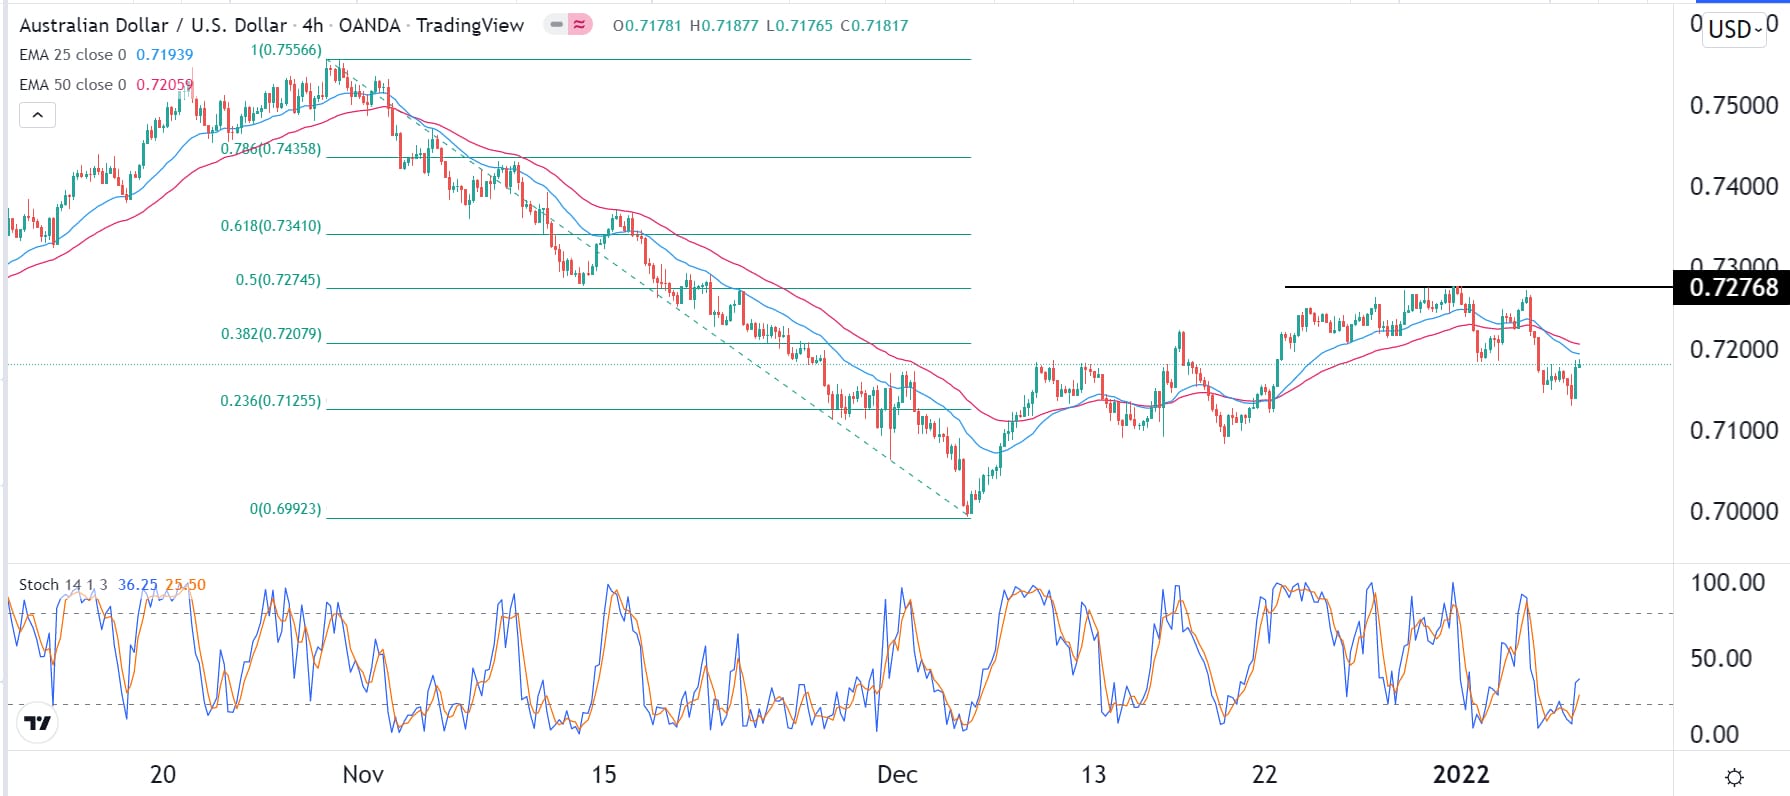Select the Australian Dollar / U.S. Dollar symbol title

pyautogui.click(x=153, y=25)
